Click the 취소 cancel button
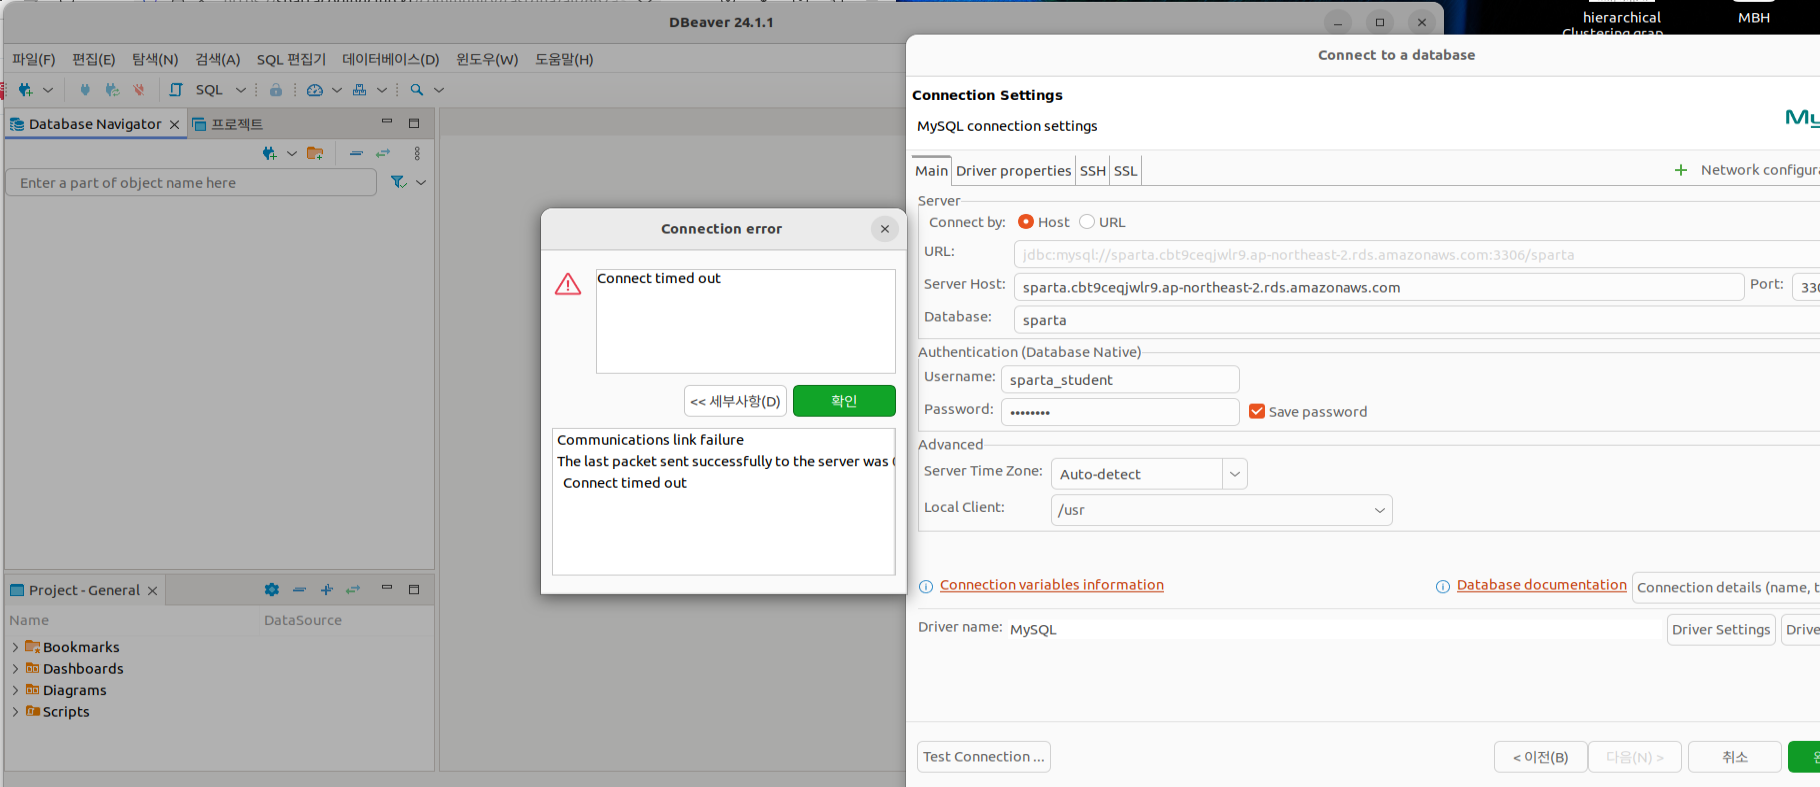The width and height of the screenshot is (1820, 787). (1735, 757)
